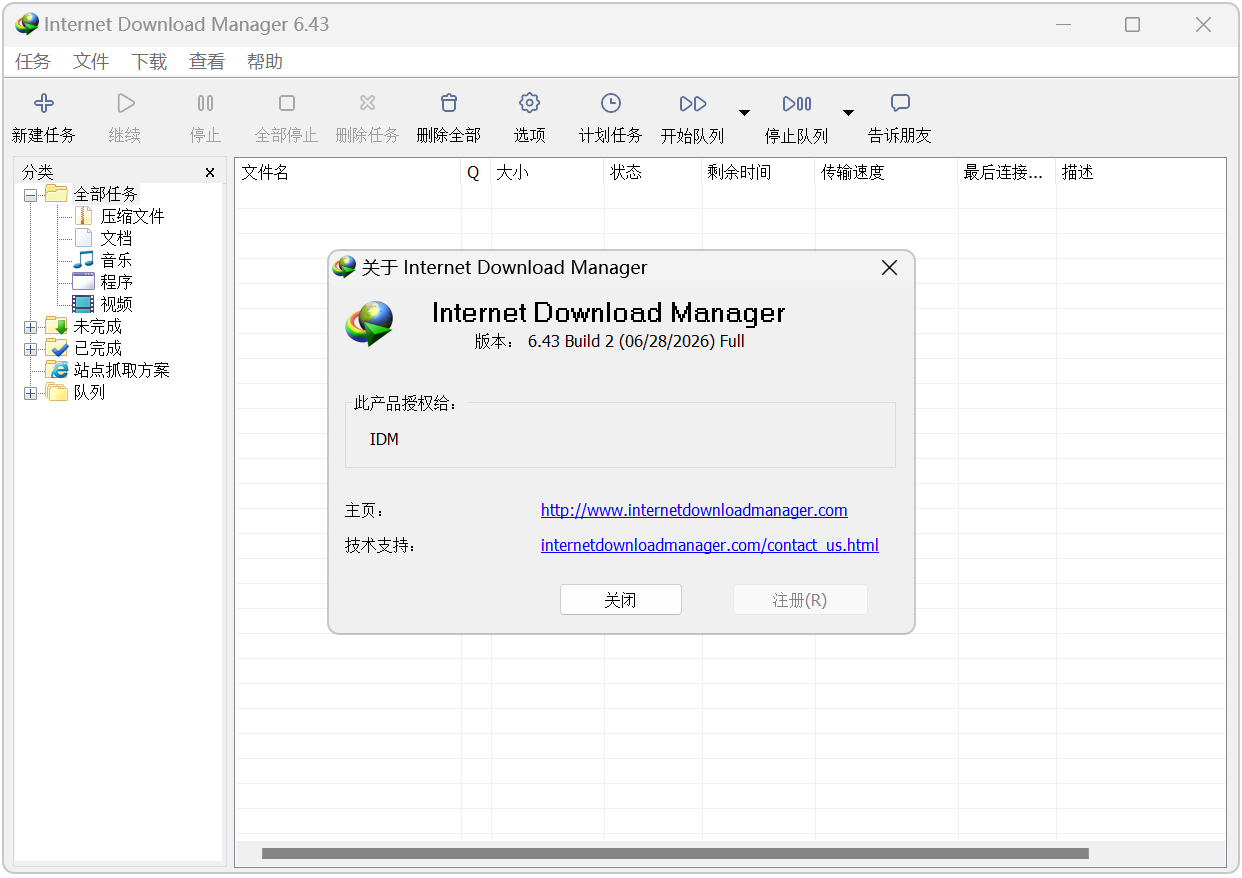Expand the 队列 tree node
Screen dimensions: 1242x878
[31, 393]
